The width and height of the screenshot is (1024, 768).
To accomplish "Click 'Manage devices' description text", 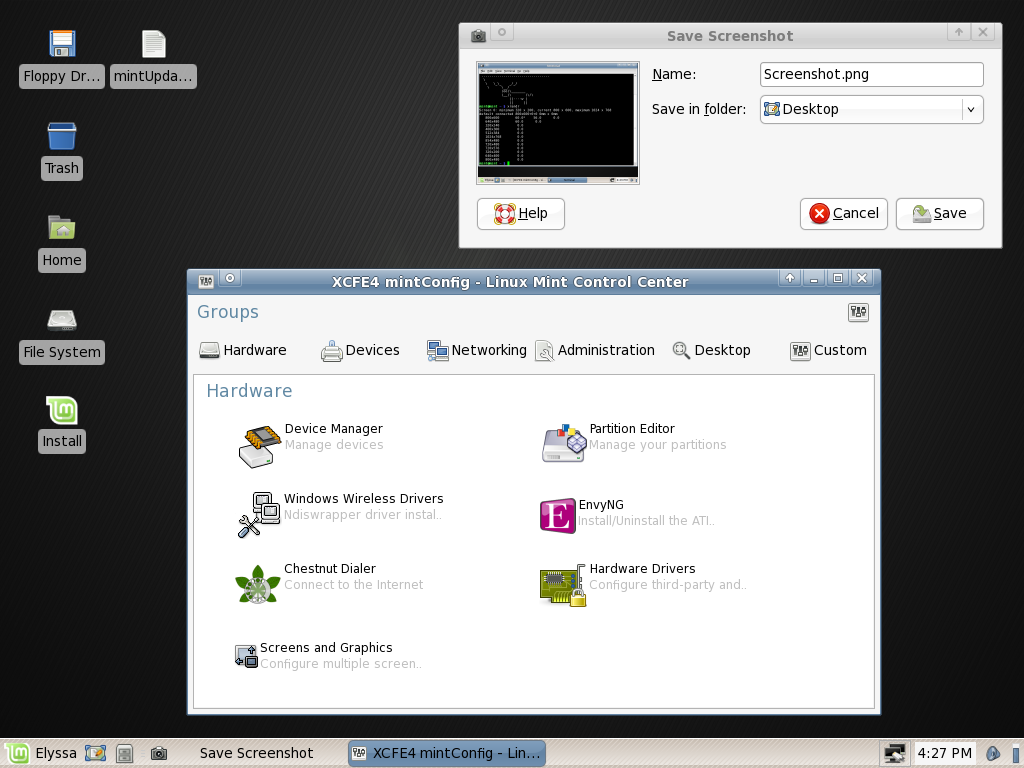I will point(334,445).
